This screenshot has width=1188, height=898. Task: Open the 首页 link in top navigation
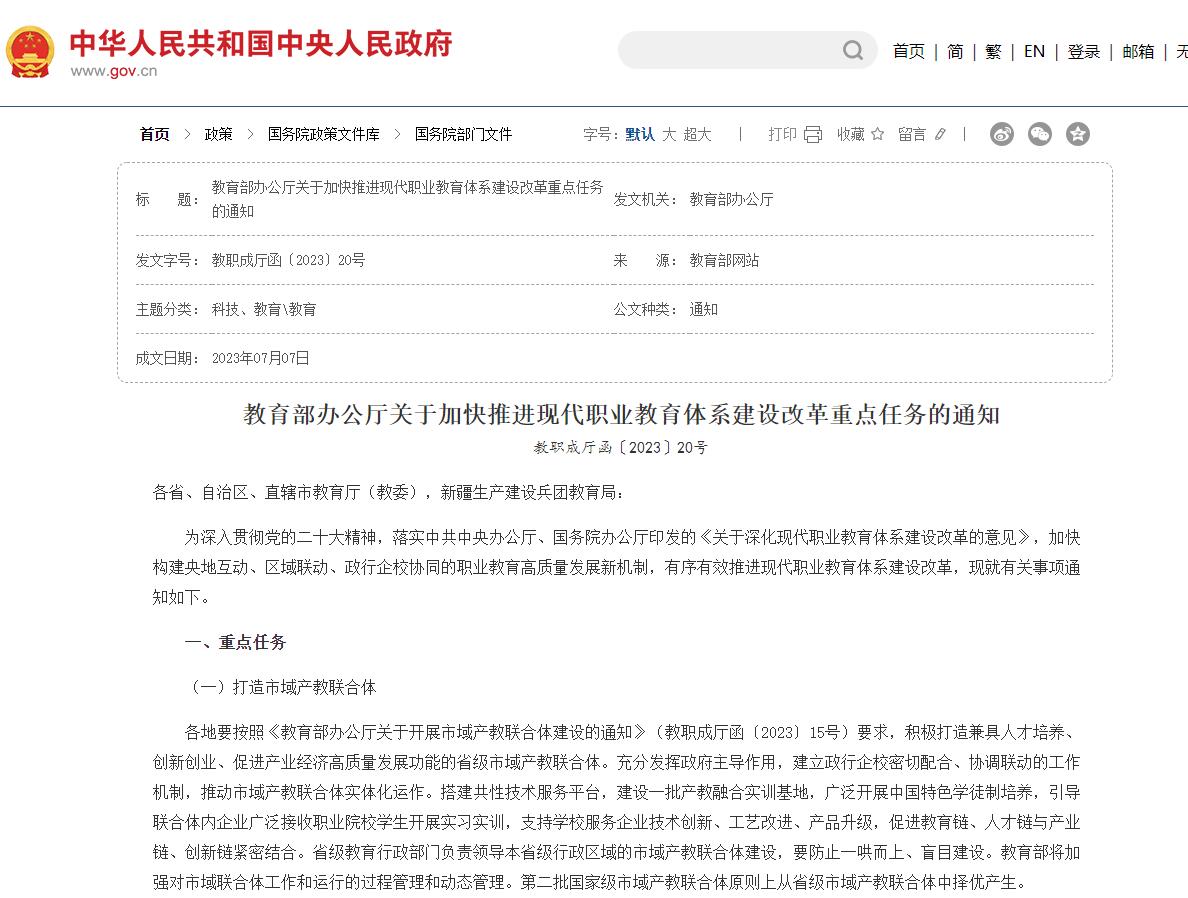(x=908, y=52)
